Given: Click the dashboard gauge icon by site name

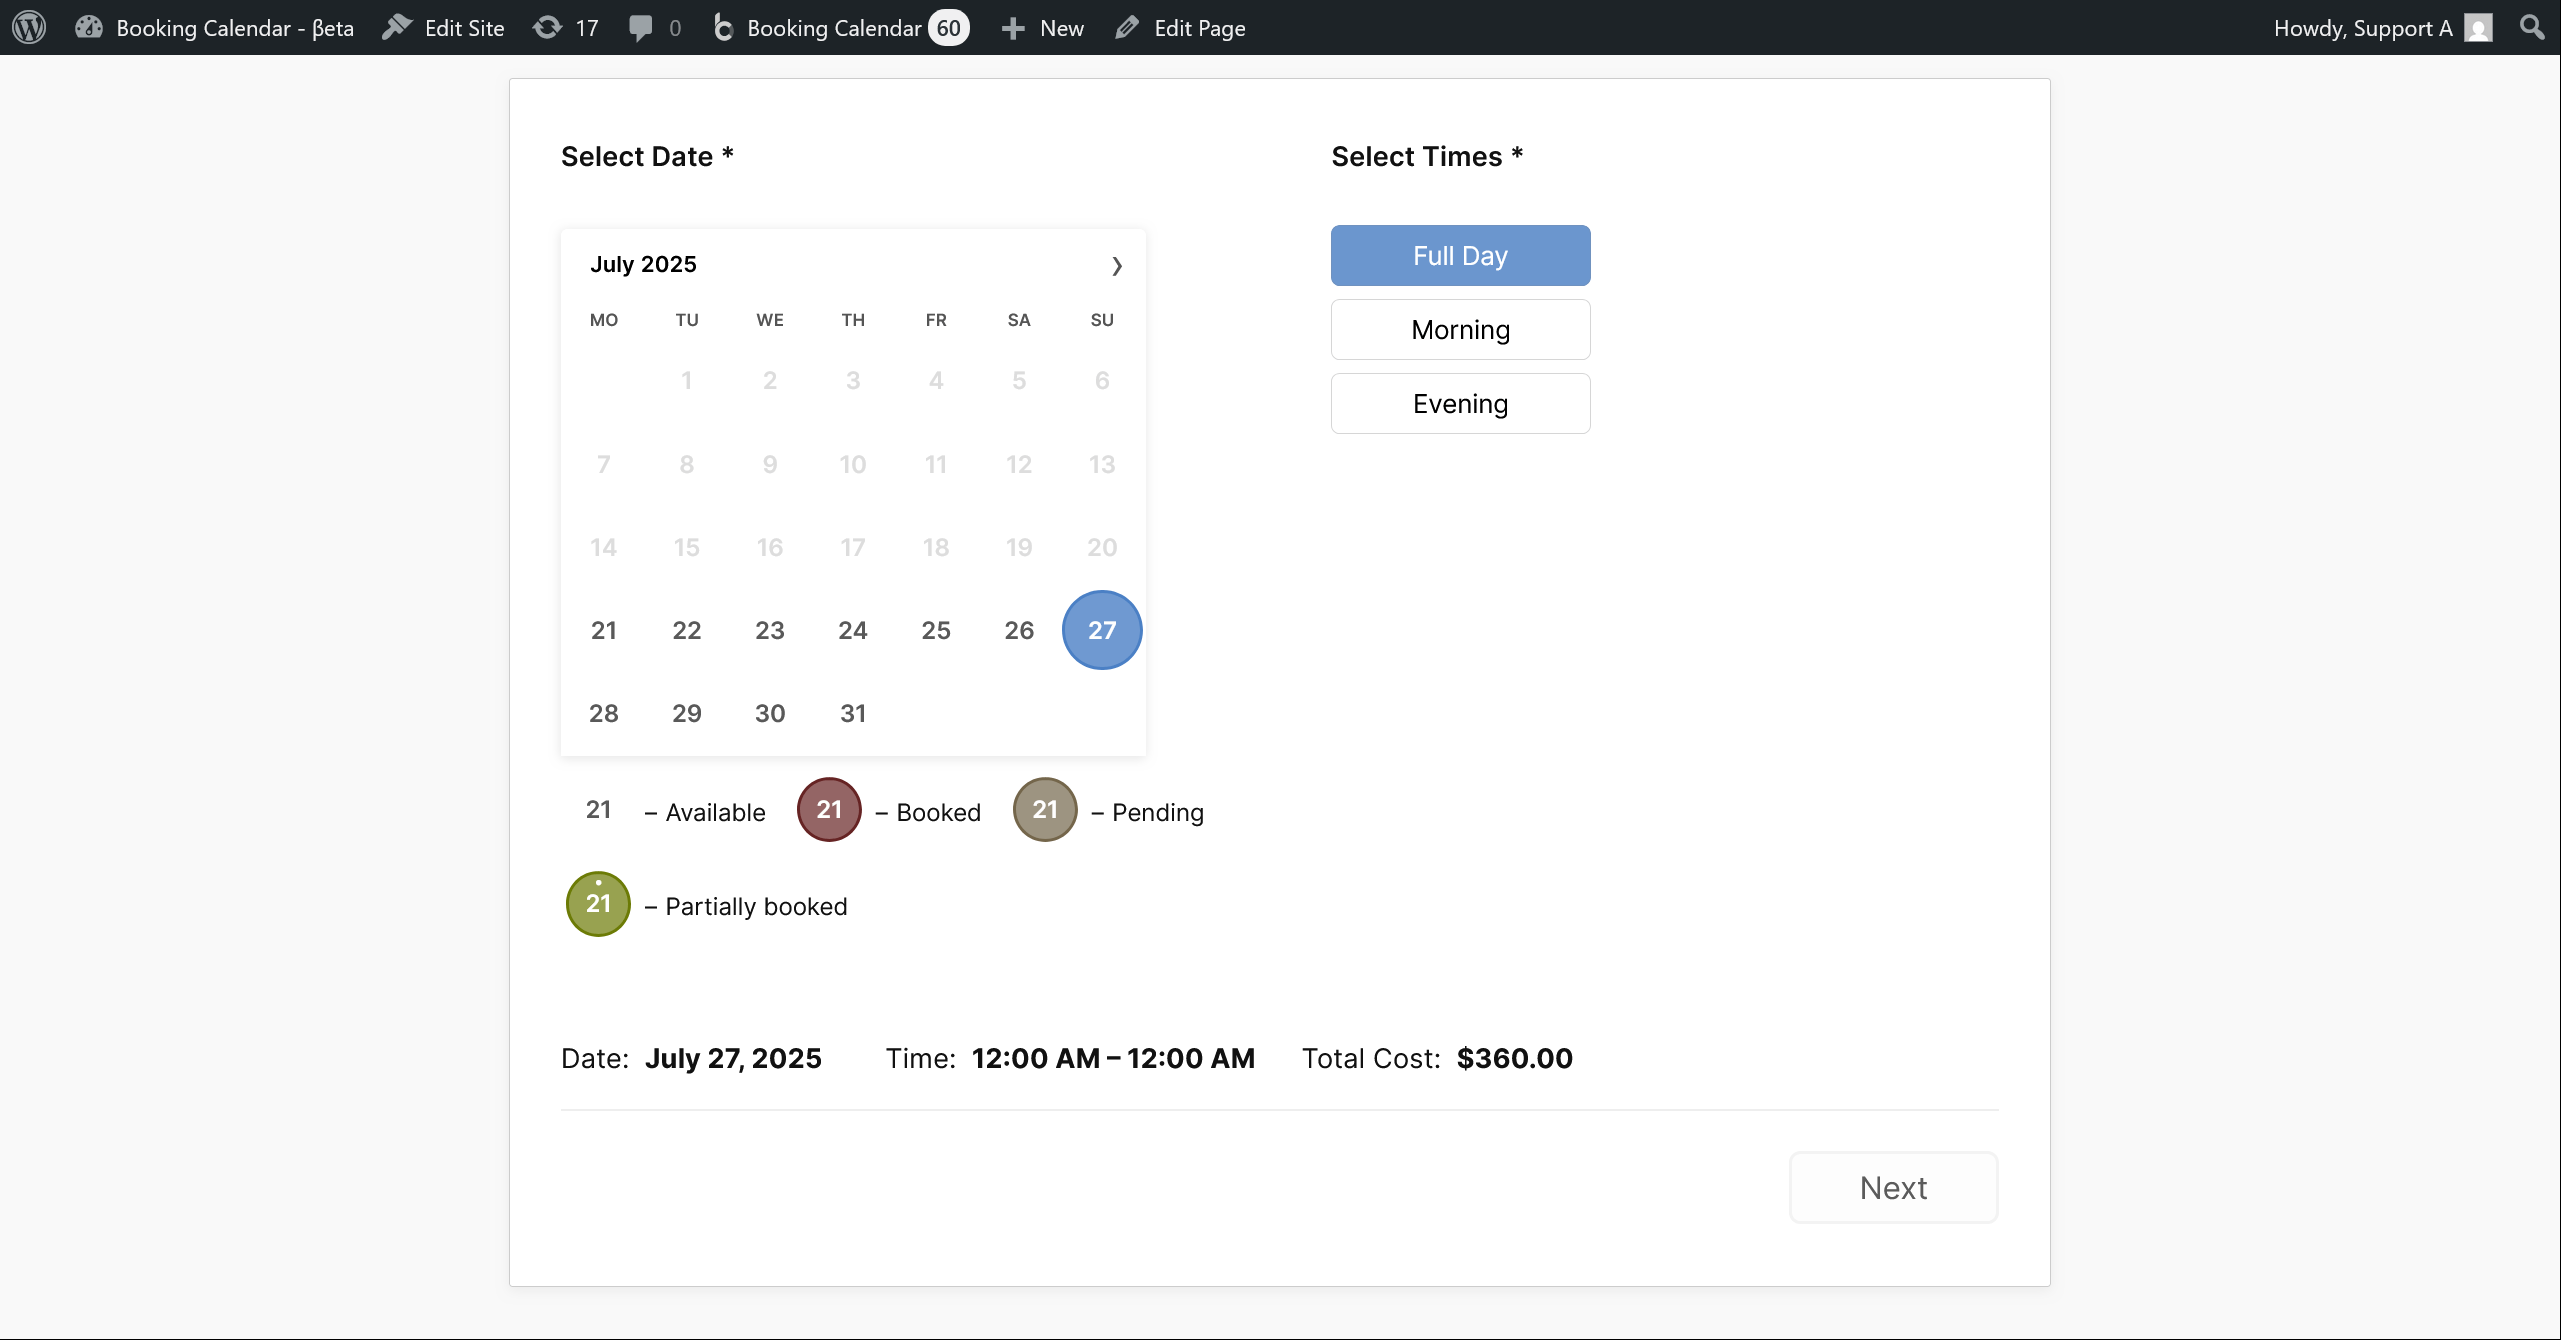Looking at the screenshot, I should tap(89, 27).
